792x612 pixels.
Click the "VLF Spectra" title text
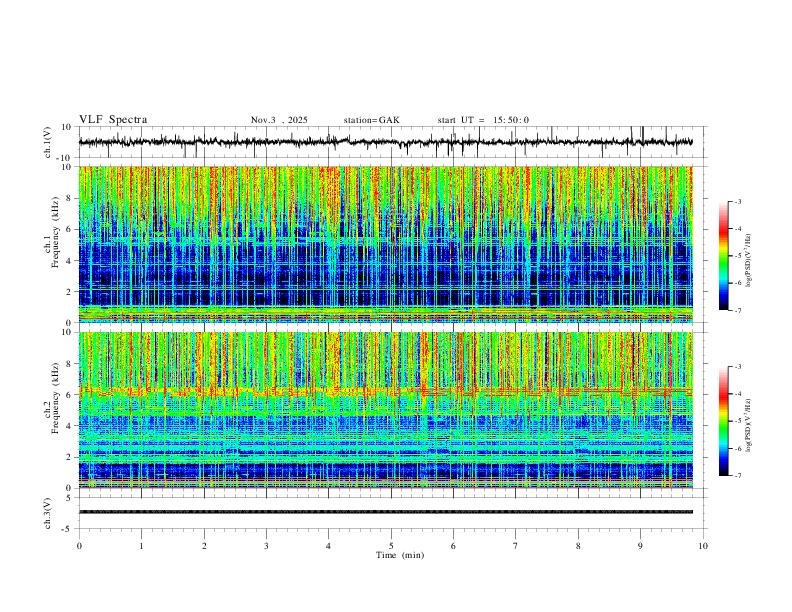pos(113,120)
